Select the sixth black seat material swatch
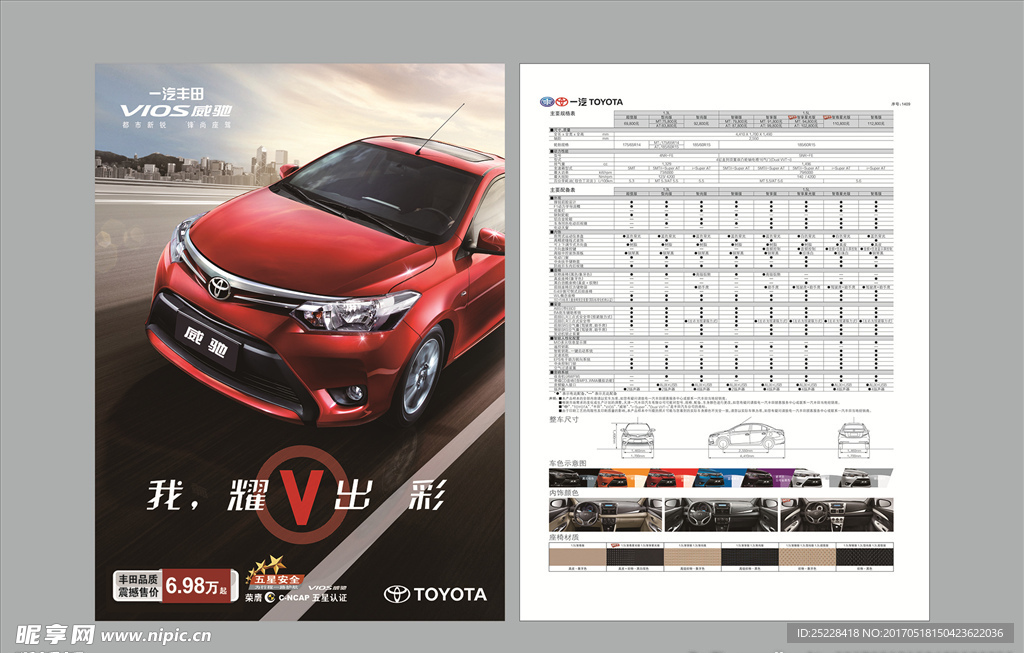The width and height of the screenshot is (1024, 653). (x=865, y=557)
